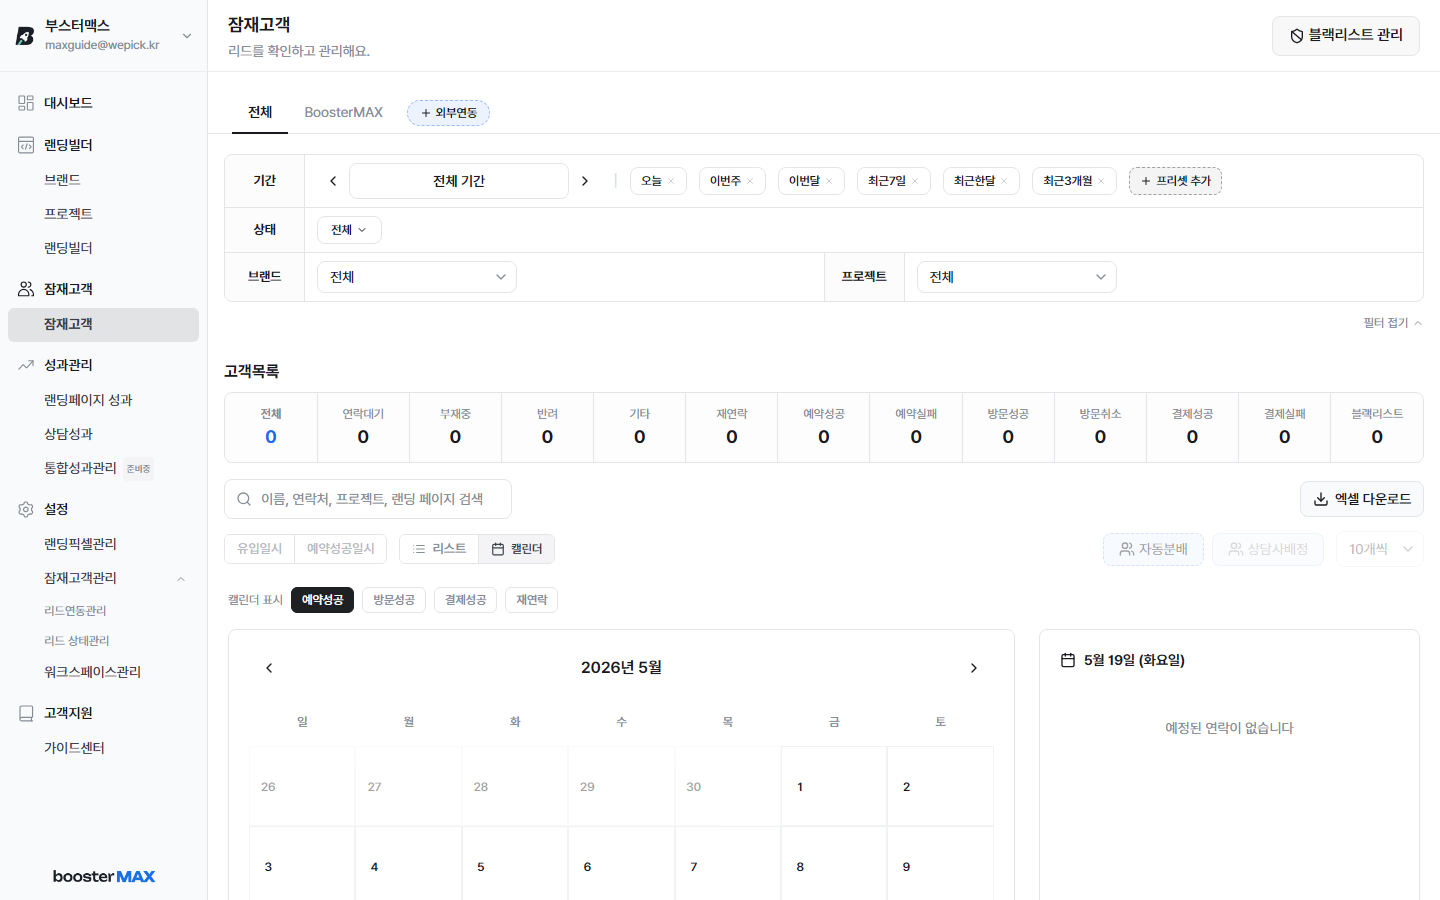Viewport: 1440px width, 900px height.
Task: Click the 설정 gear icon
Action: 26,509
